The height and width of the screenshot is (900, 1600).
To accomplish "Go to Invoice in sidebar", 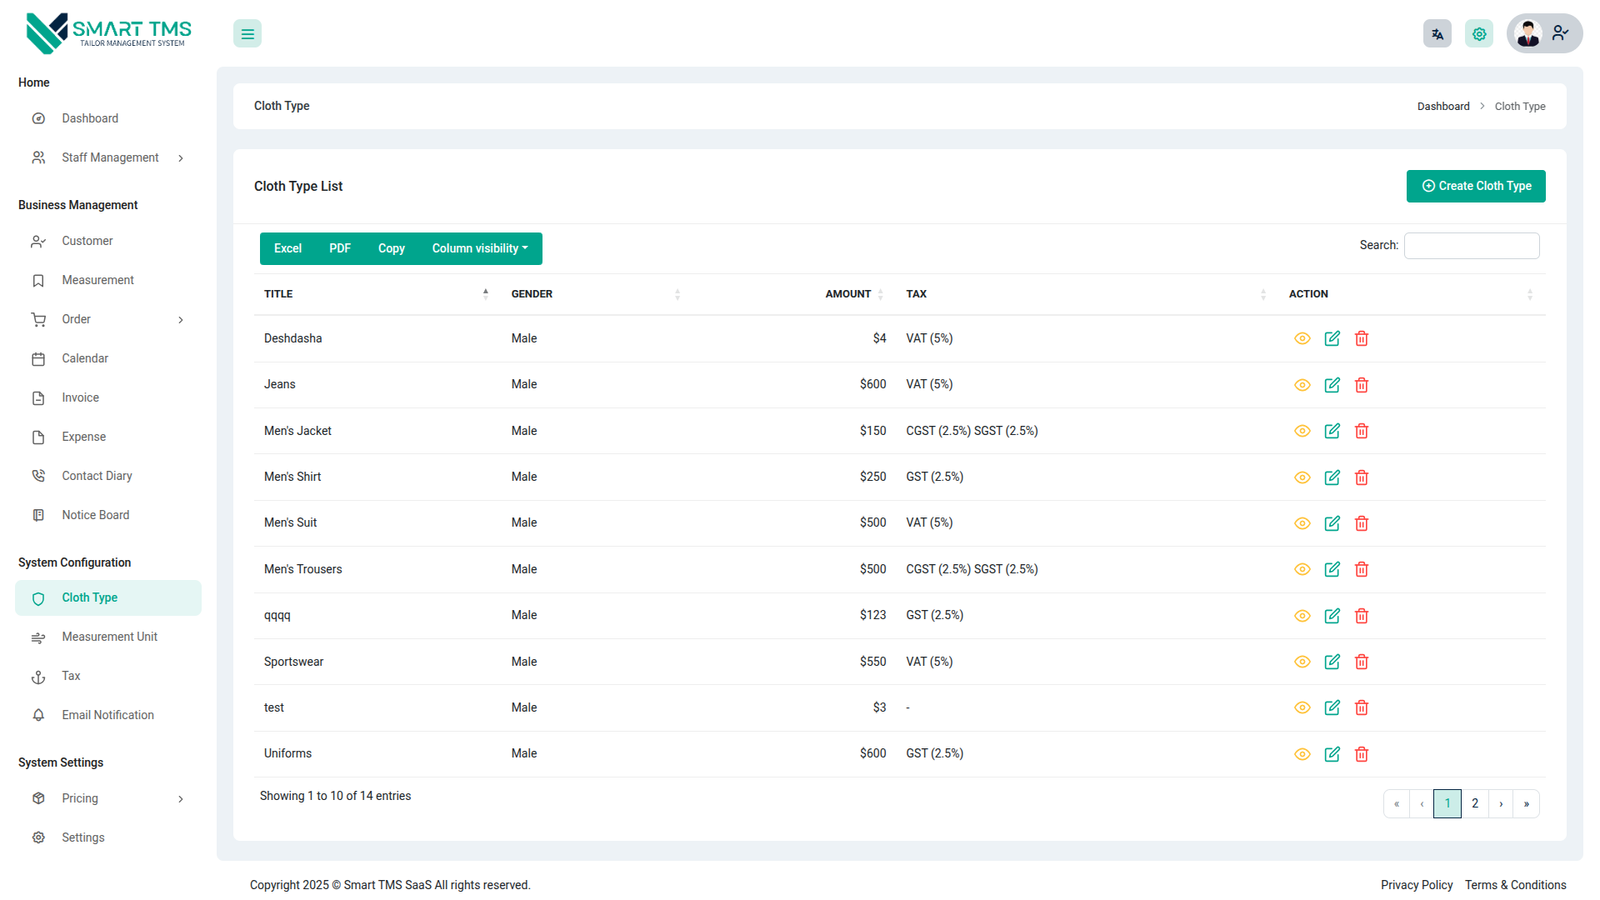I will click(80, 398).
